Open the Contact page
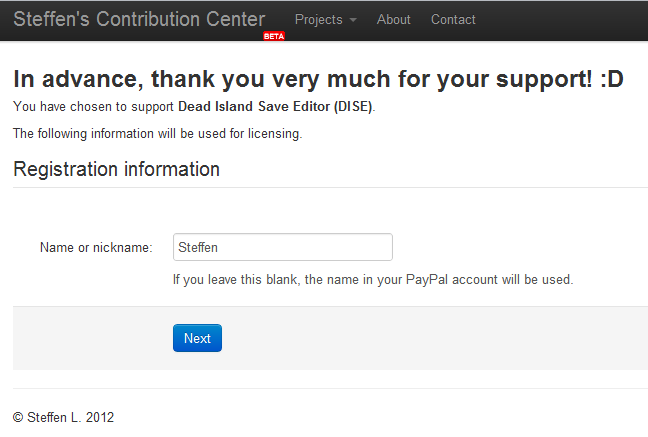This screenshot has width=648, height=437. tap(453, 20)
